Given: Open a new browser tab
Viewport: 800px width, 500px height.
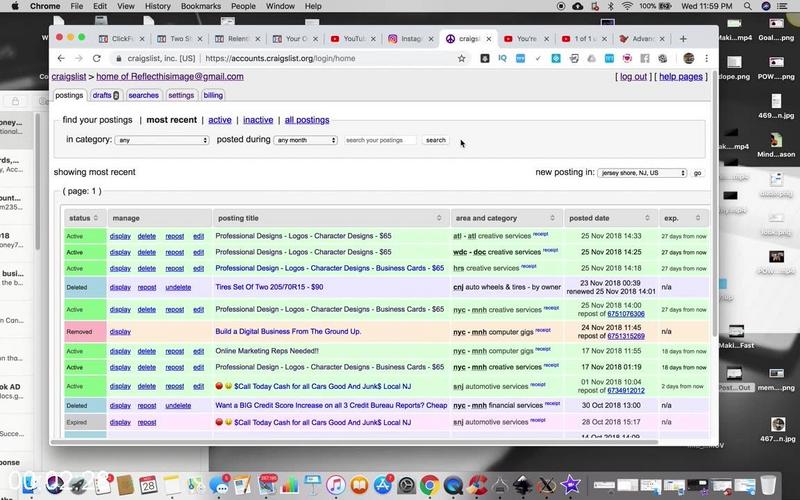Looking at the screenshot, I should tap(683, 39).
